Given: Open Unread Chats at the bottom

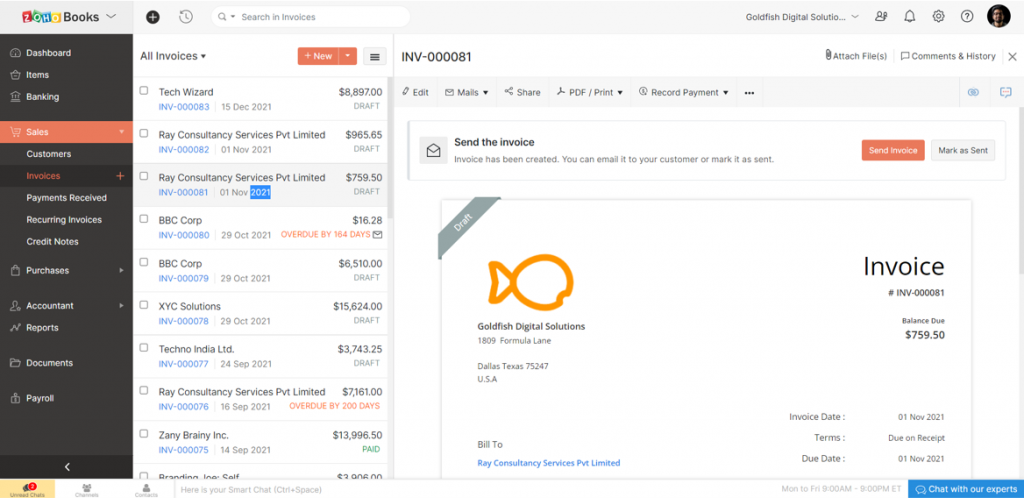Looking at the screenshot, I should tap(27, 490).
